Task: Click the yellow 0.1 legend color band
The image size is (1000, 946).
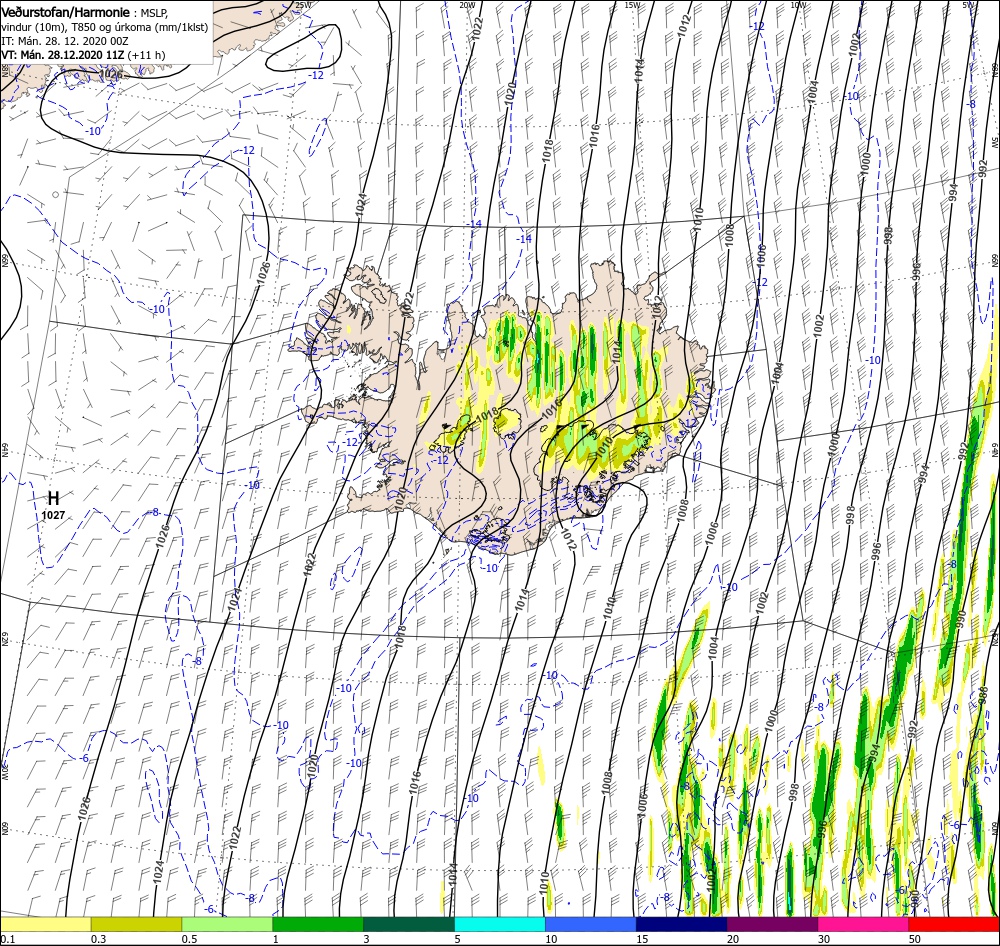Action: click(45, 924)
